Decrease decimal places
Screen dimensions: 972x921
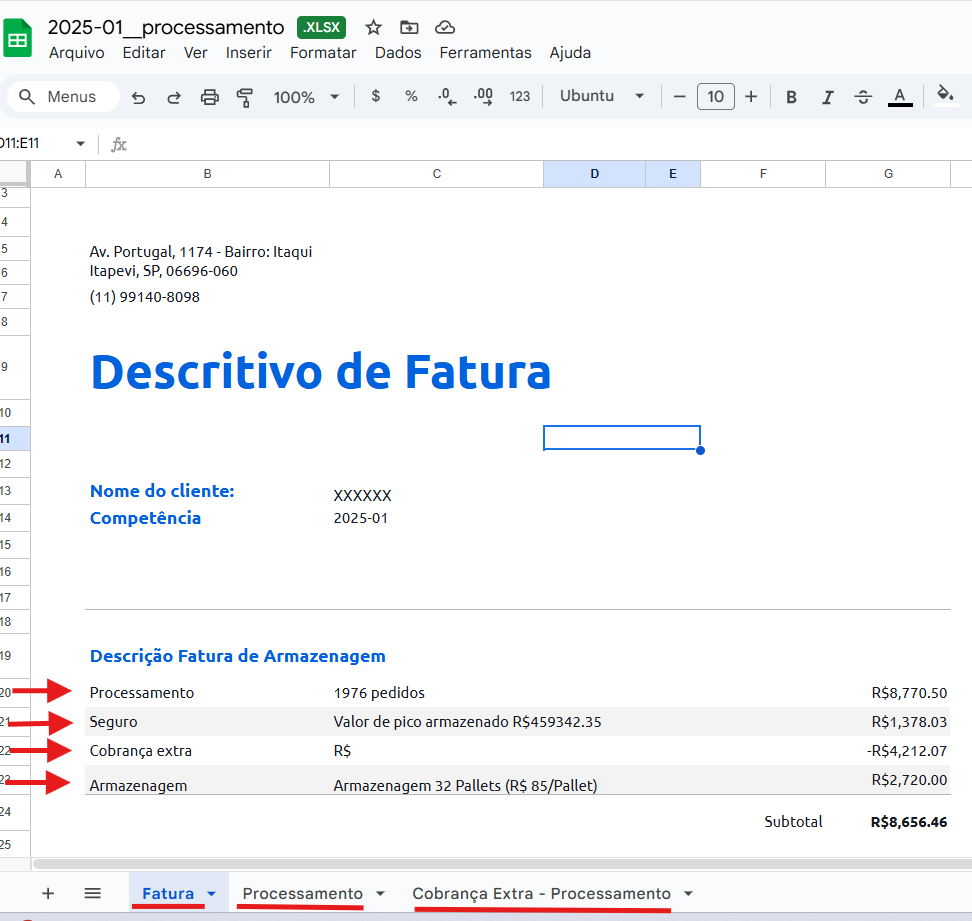tap(446, 96)
